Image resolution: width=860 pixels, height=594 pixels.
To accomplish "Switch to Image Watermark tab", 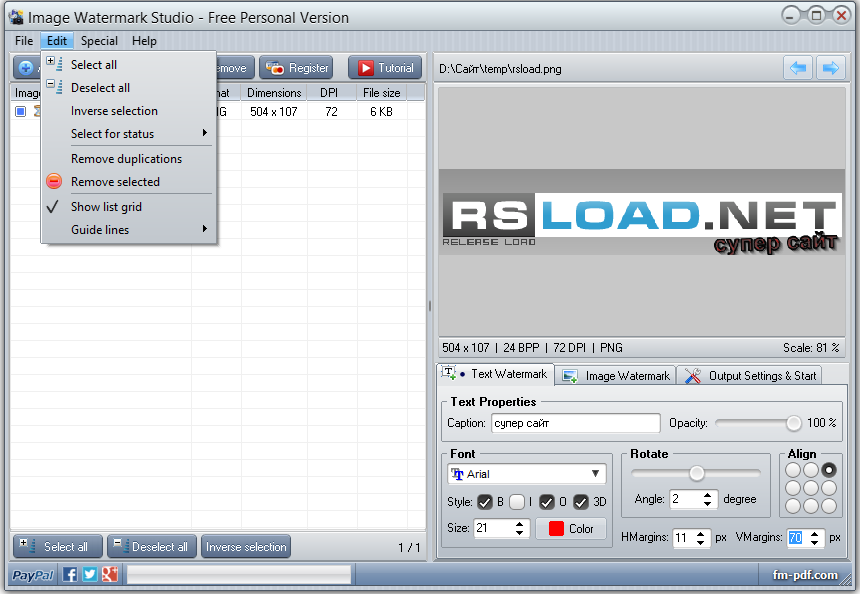I will click(x=616, y=376).
